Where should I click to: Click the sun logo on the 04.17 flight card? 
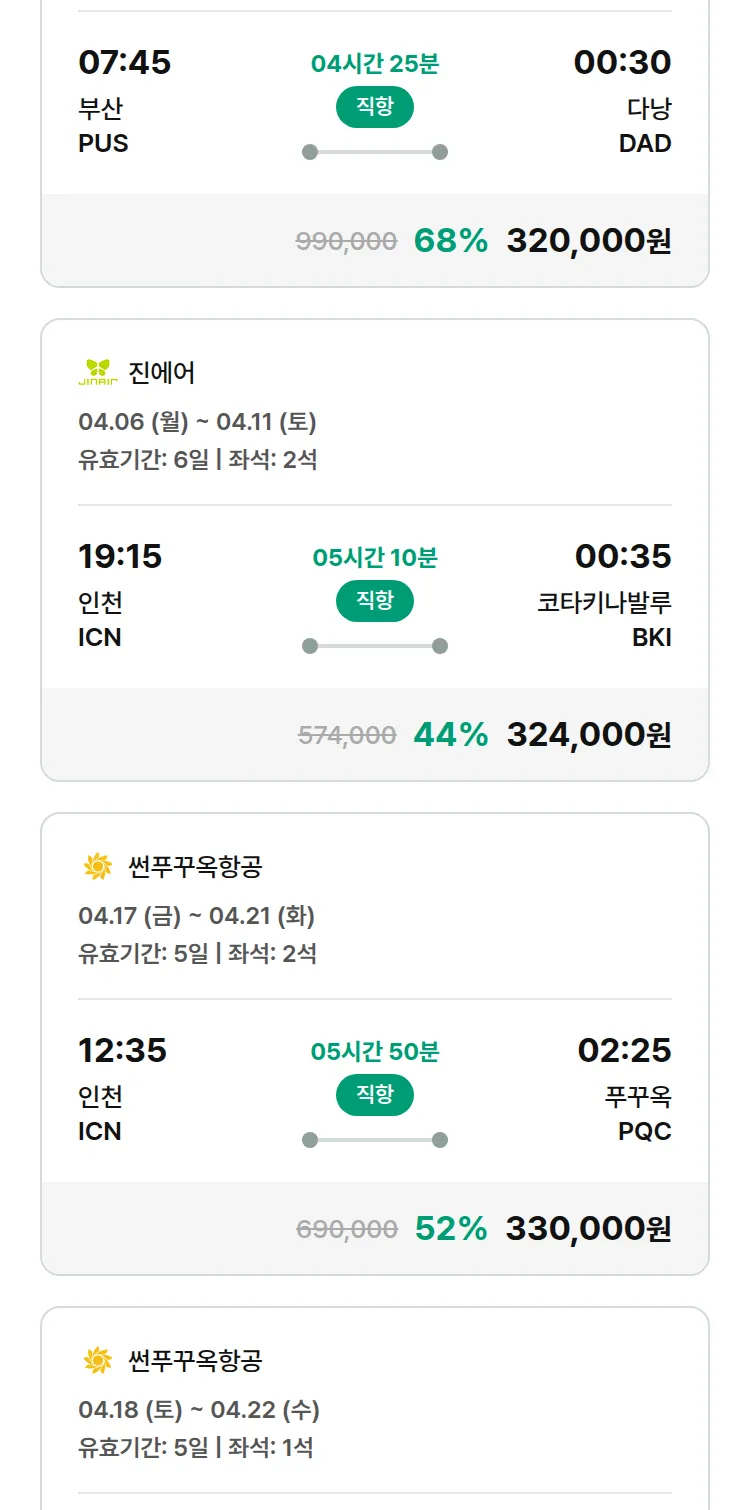point(98,867)
